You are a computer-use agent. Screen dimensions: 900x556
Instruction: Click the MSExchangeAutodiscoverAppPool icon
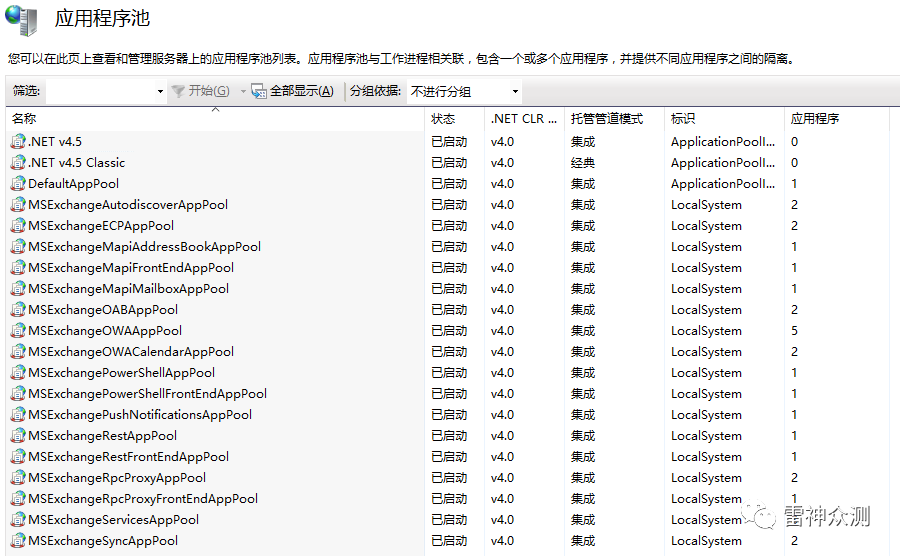click(18, 204)
